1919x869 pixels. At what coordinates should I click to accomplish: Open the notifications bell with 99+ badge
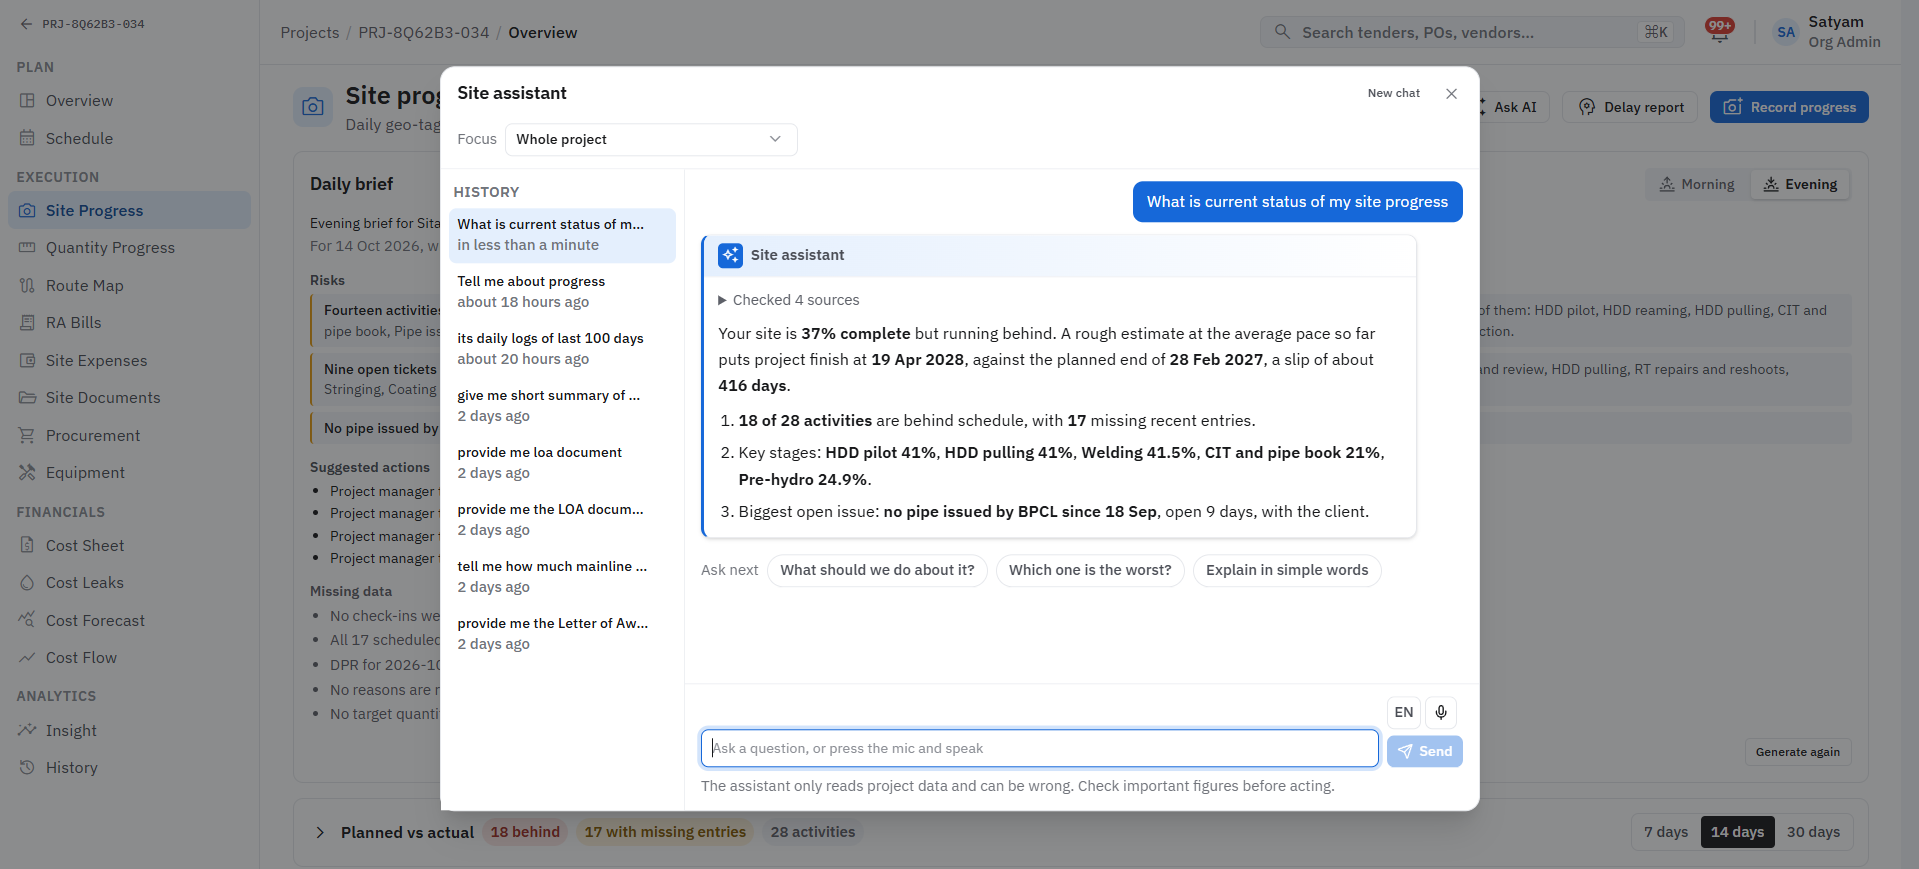[1719, 32]
